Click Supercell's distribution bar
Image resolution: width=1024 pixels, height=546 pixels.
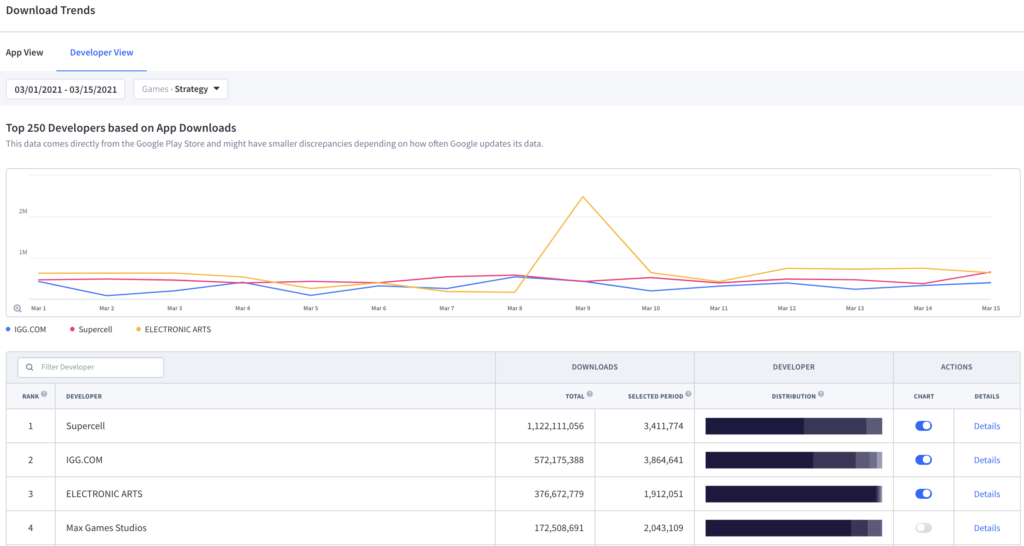coord(793,426)
